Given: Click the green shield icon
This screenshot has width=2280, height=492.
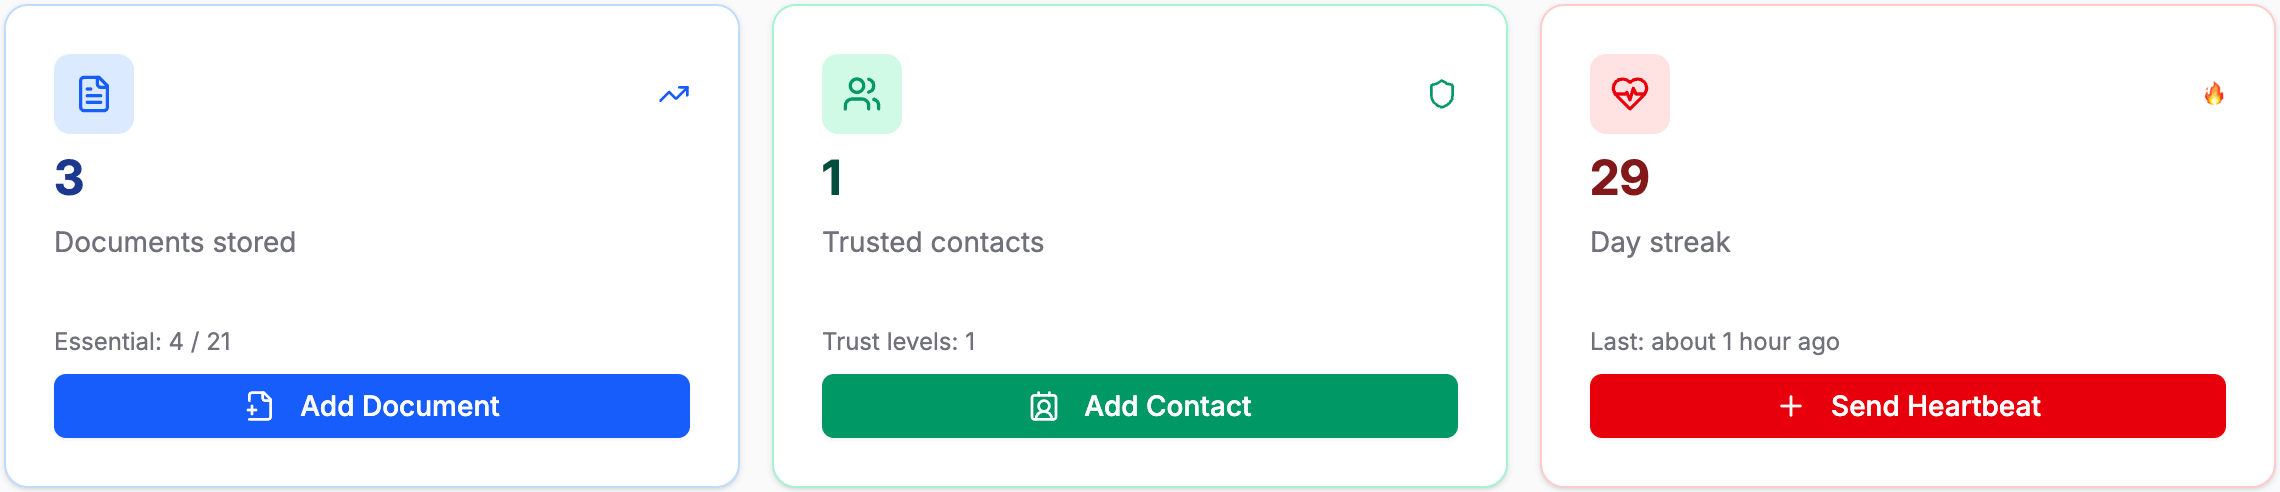Looking at the screenshot, I should pyautogui.click(x=1442, y=94).
